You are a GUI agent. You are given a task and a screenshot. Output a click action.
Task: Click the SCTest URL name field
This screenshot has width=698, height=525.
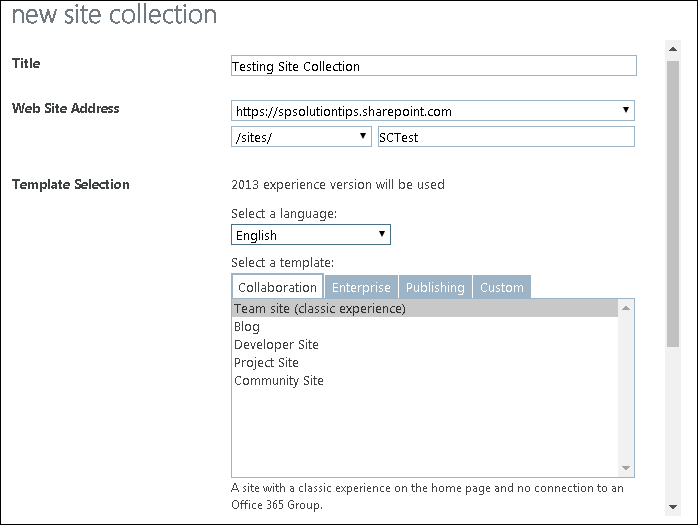506,137
